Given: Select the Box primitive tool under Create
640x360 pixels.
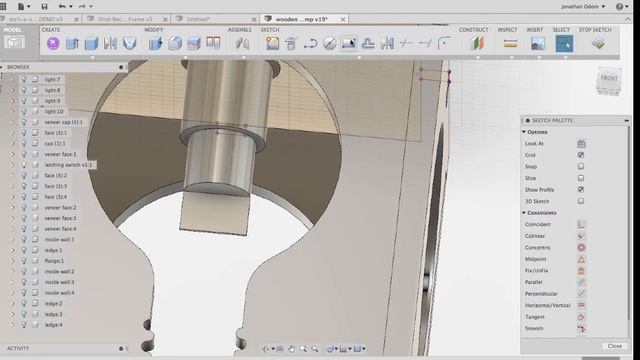Looking at the screenshot, I should [91, 43].
